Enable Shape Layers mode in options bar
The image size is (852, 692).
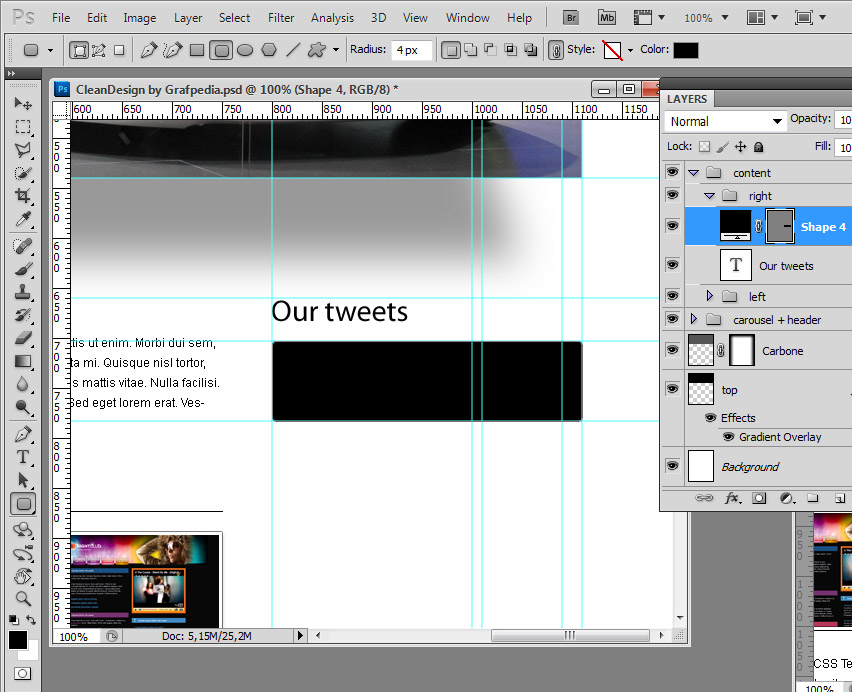click(x=79, y=51)
